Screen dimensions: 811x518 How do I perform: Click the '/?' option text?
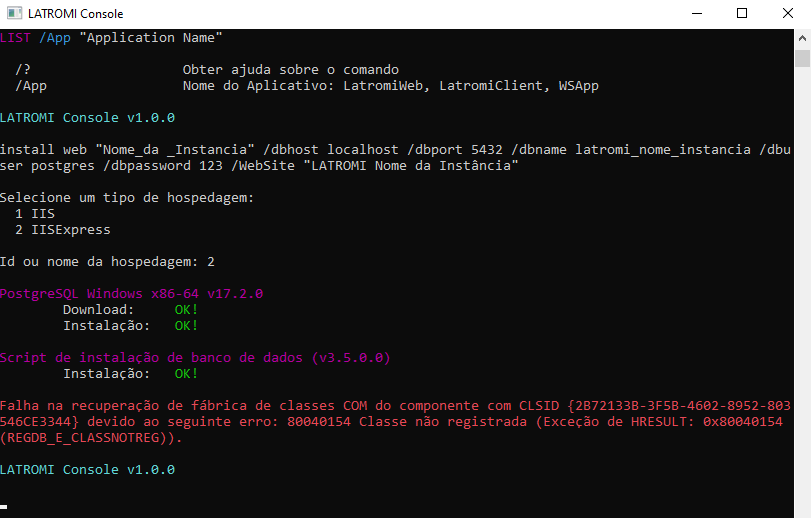[23, 70]
